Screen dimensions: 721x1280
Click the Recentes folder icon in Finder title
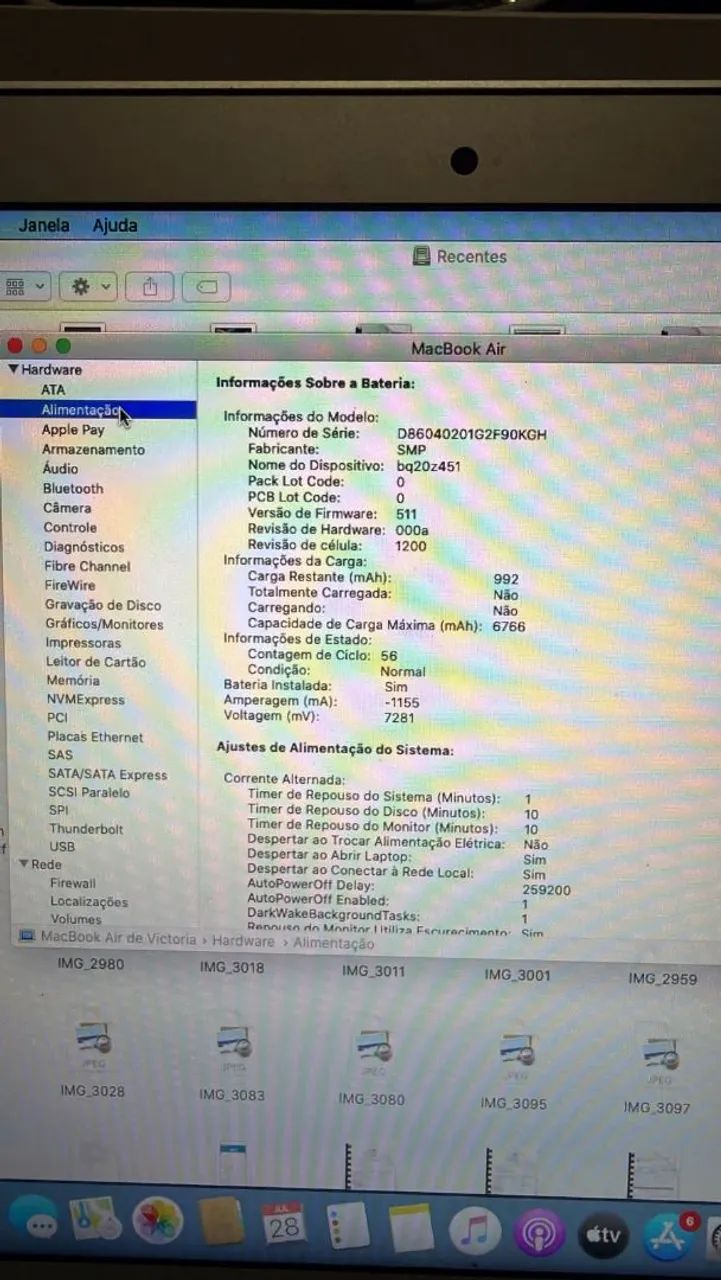[422, 256]
